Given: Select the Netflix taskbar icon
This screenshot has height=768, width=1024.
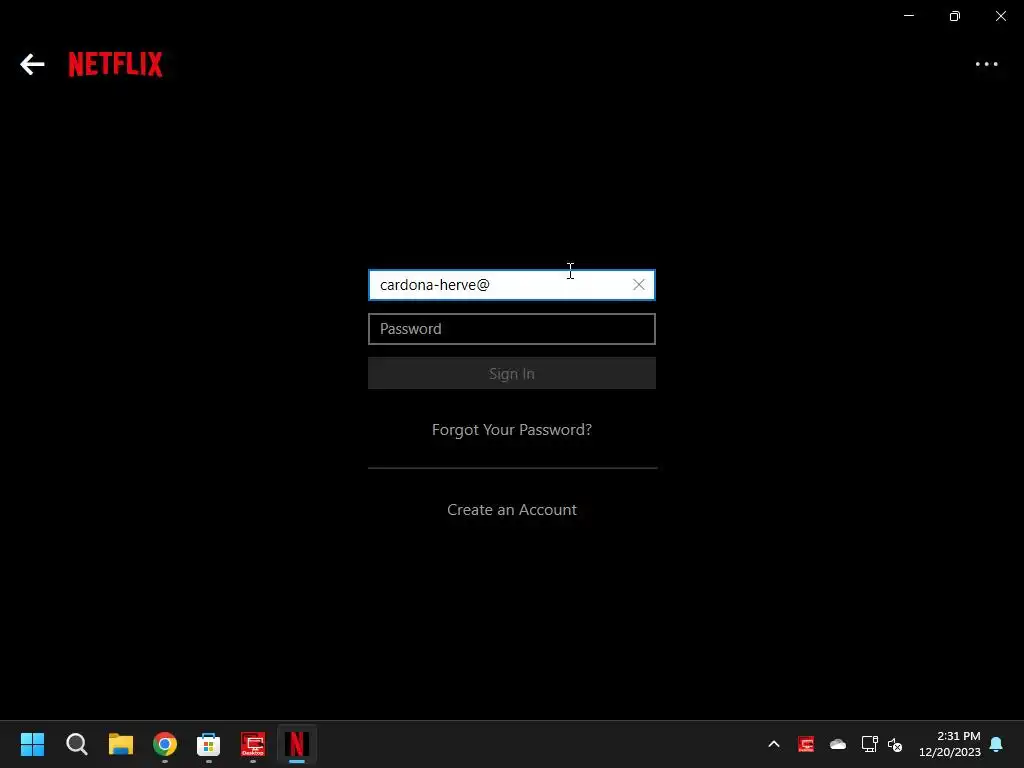Looking at the screenshot, I should point(296,744).
